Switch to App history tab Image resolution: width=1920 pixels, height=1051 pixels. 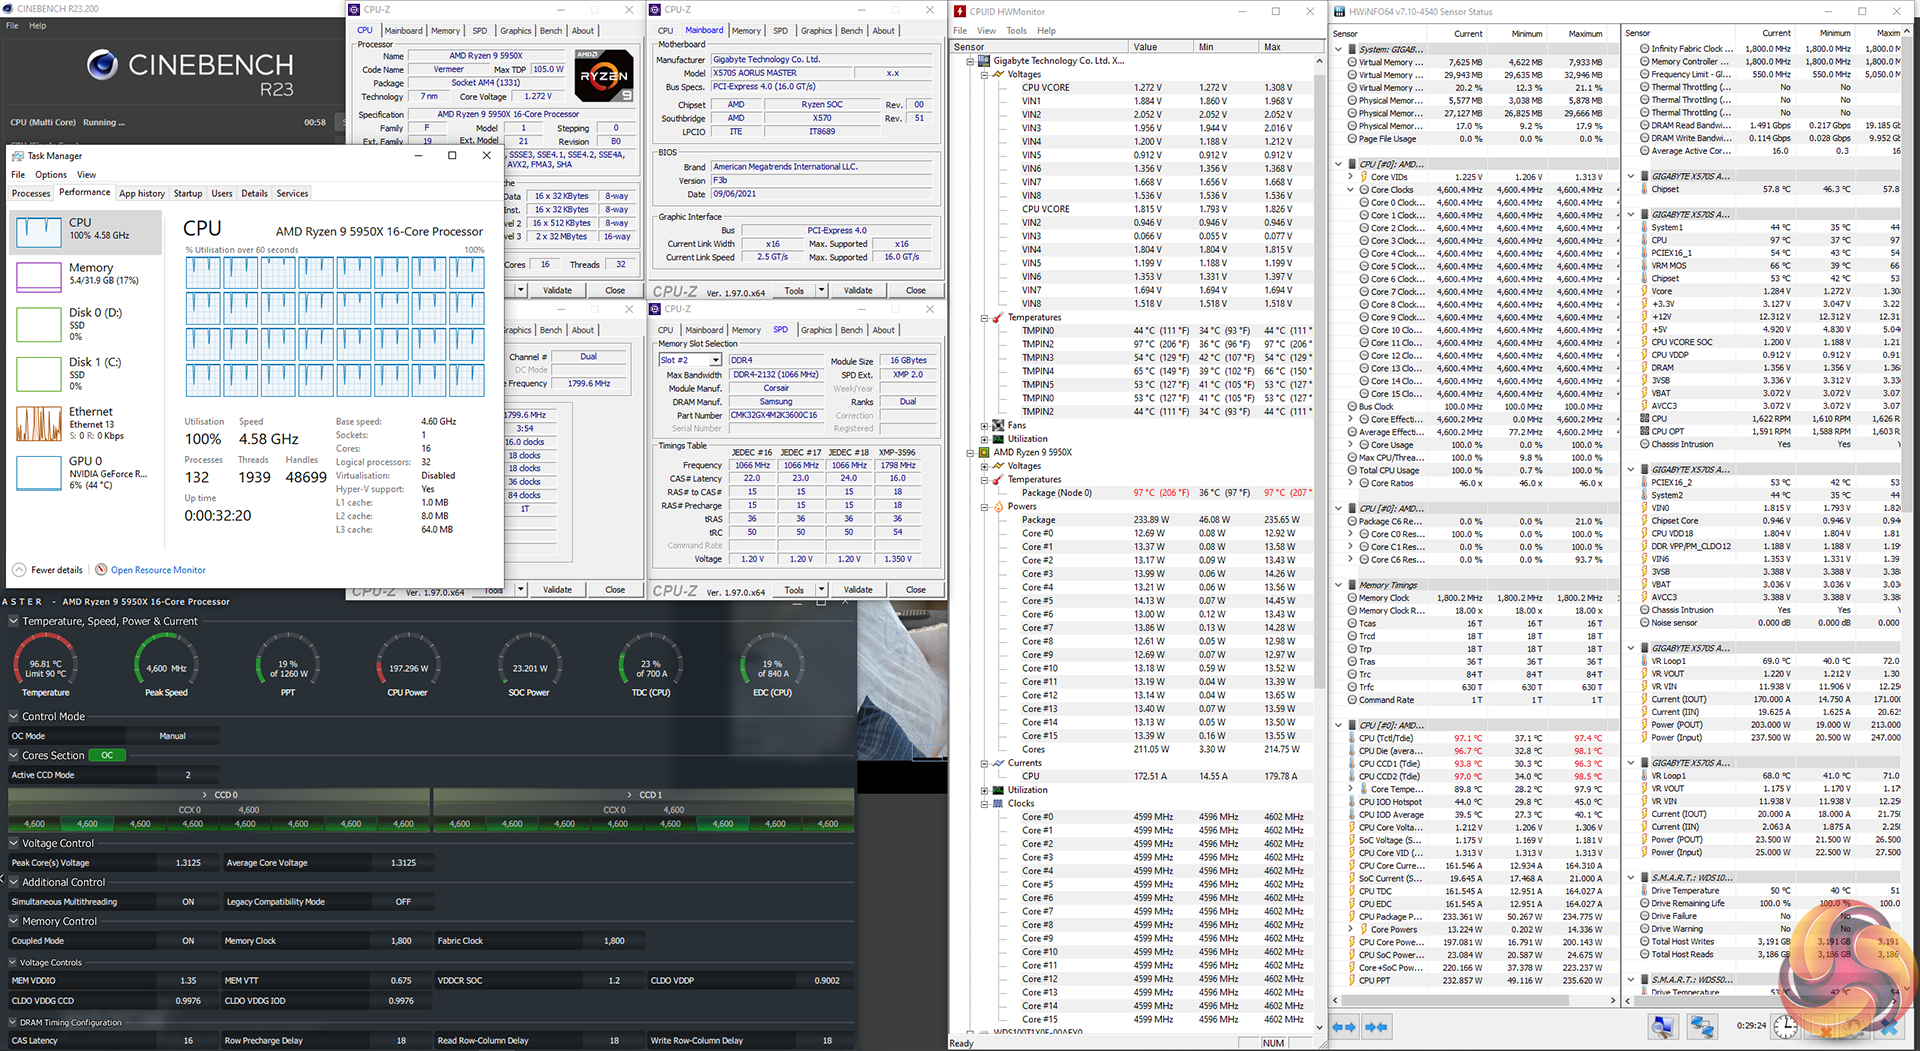[x=142, y=194]
